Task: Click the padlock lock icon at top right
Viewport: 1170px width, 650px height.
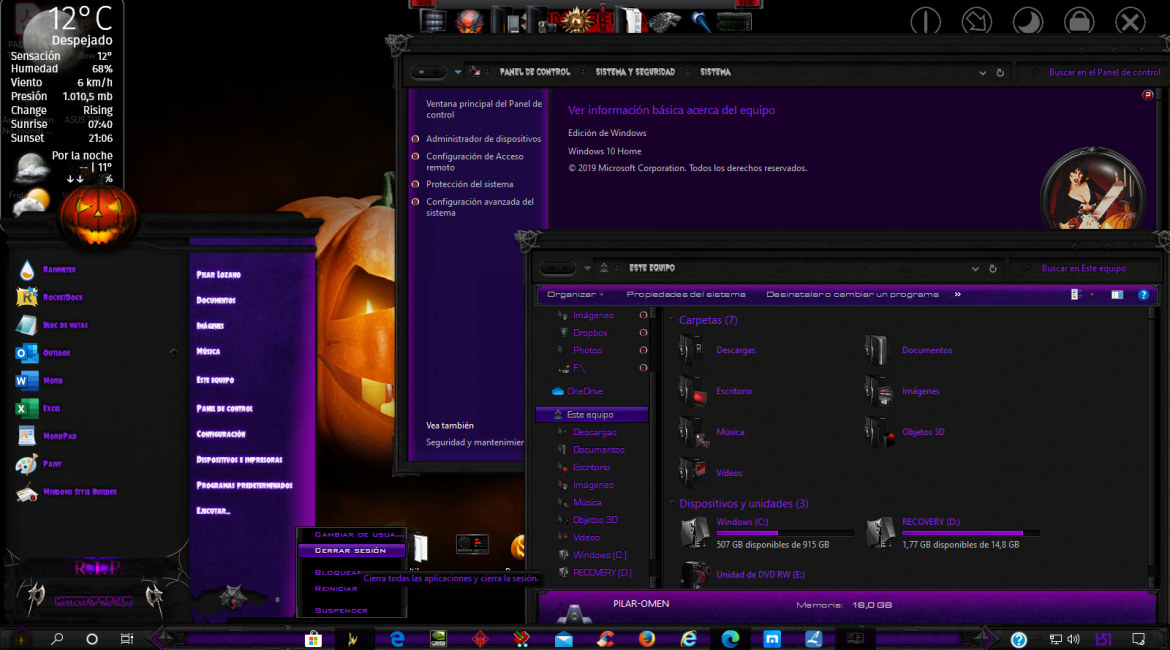Action: pos(1079,21)
